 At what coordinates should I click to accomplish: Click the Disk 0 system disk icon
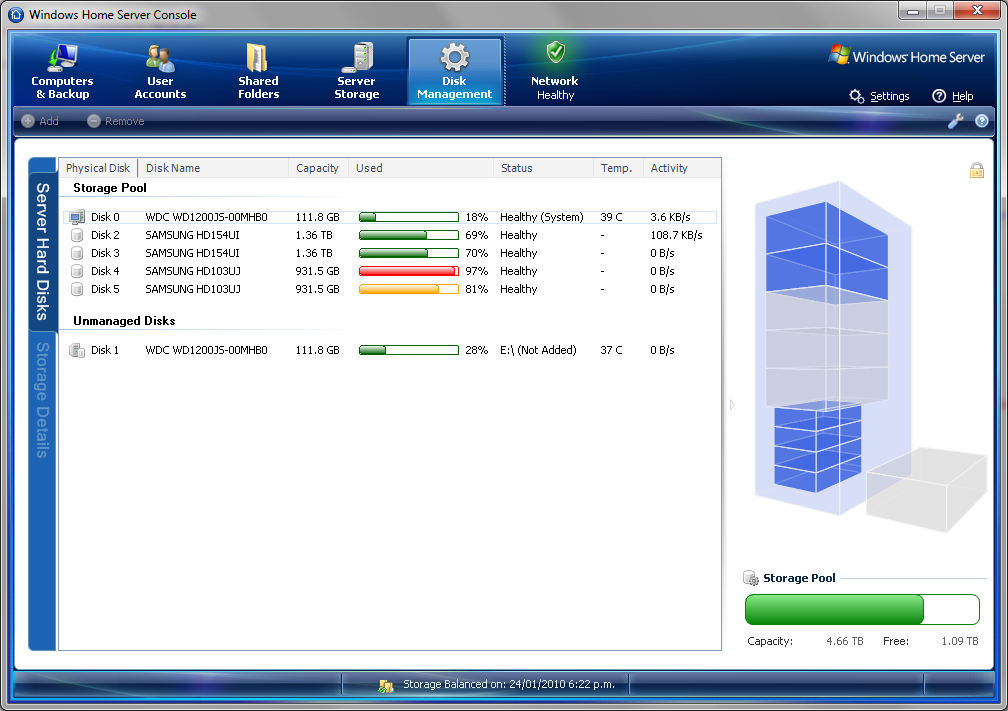(x=77, y=217)
